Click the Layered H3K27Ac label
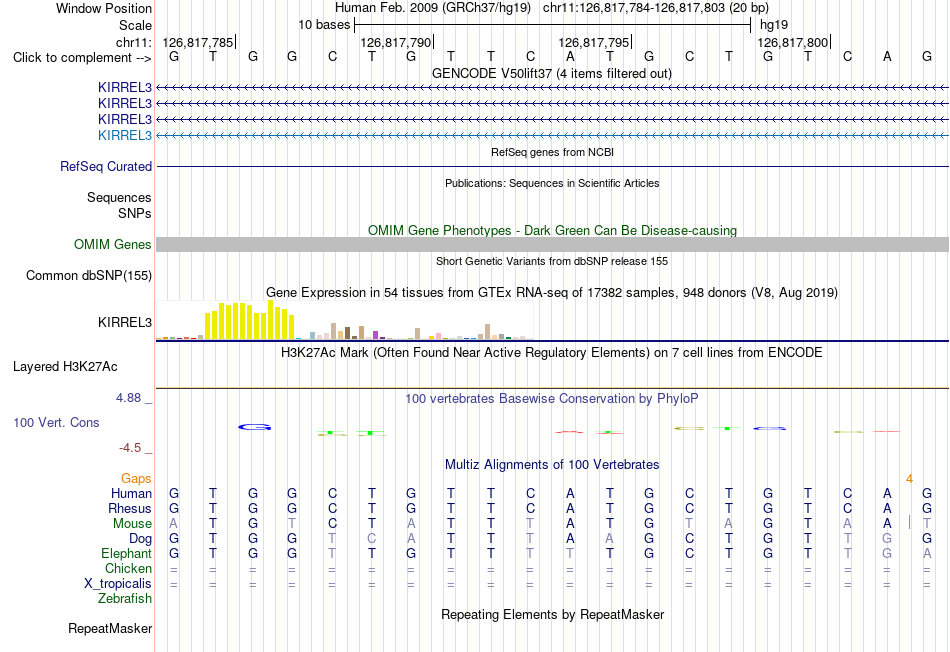Image resolution: width=950 pixels, height=652 pixels. 65,367
